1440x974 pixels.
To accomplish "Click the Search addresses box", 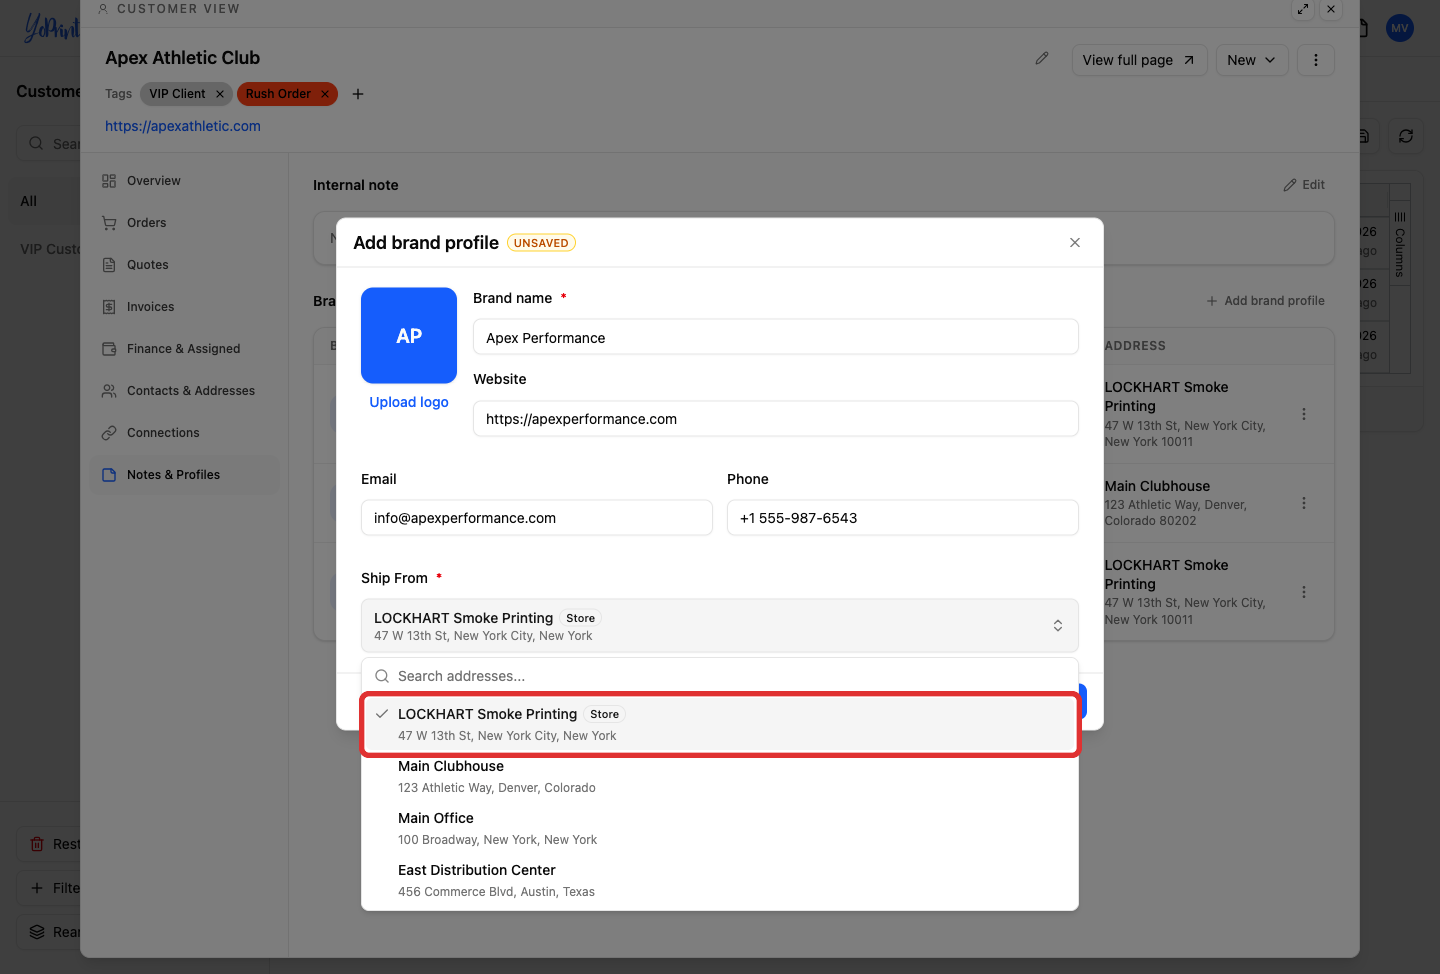I will tap(720, 676).
